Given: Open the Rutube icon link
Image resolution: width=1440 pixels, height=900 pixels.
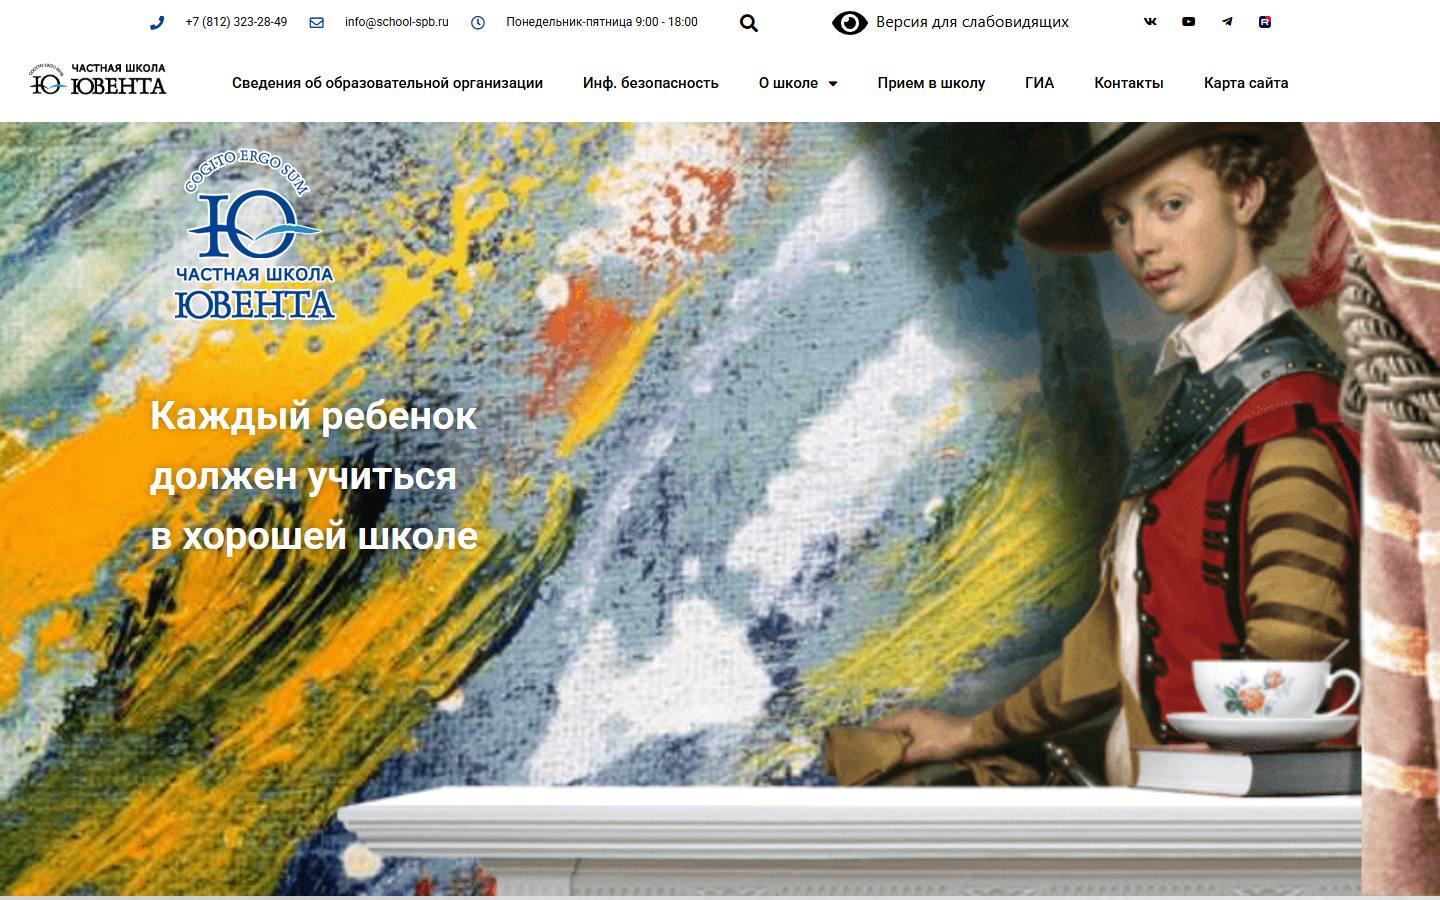Looking at the screenshot, I should click(x=1265, y=21).
